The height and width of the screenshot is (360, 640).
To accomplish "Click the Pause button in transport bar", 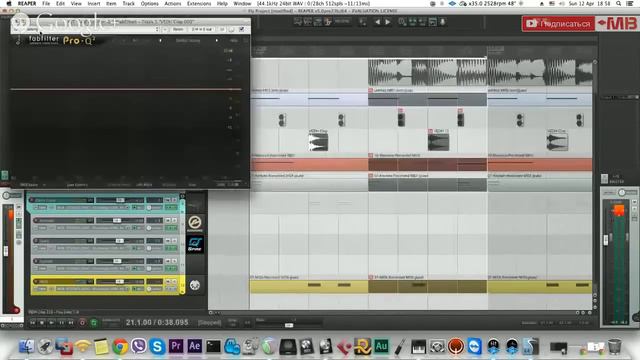I will 61,322.
